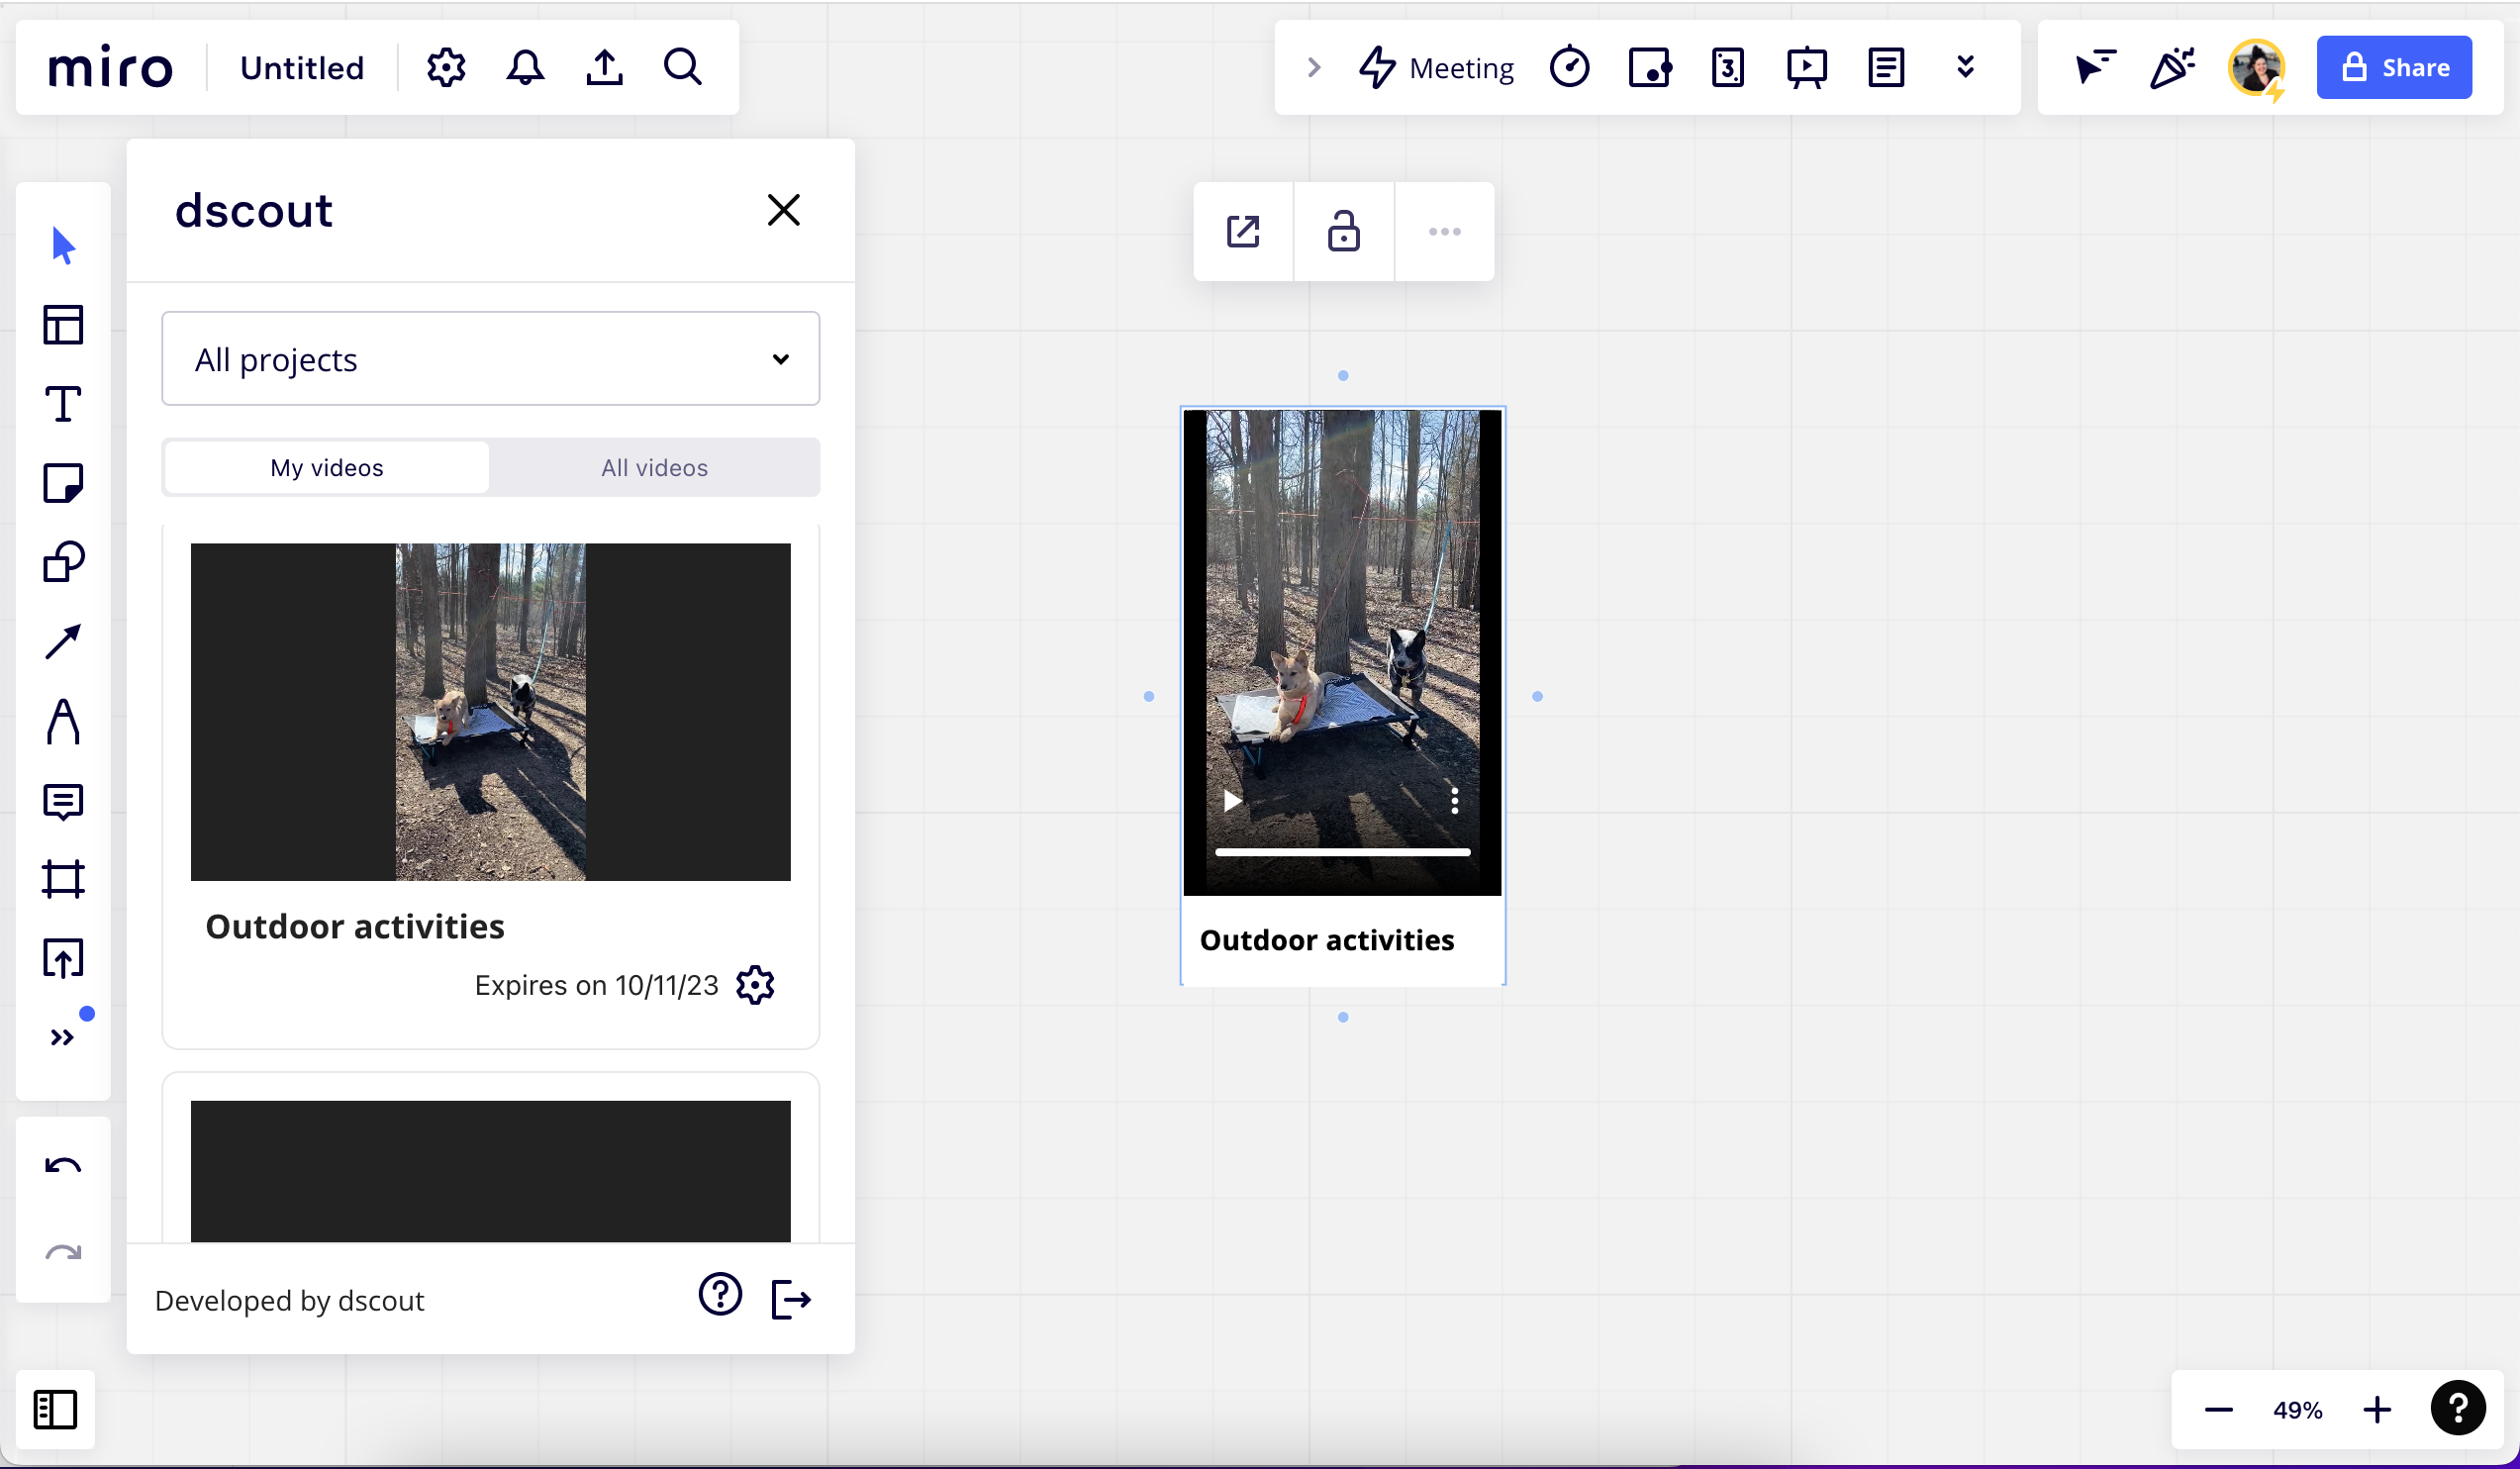Click the video progress bar
This screenshot has width=2520, height=1469.
pyautogui.click(x=1342, y=852)
